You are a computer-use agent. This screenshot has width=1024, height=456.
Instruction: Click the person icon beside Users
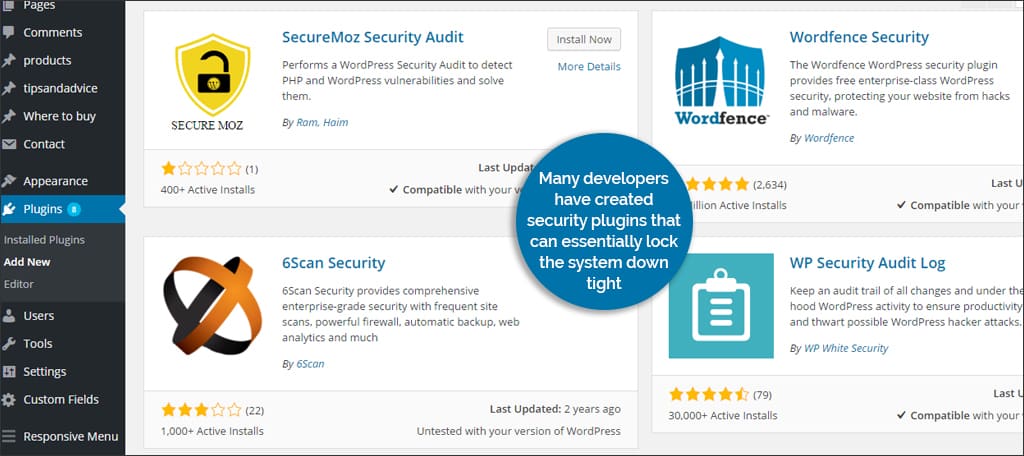[8, 316]
